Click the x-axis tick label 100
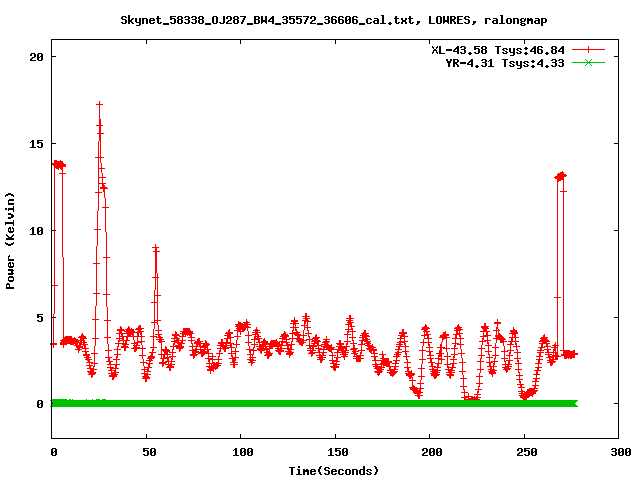The image size is (640, 480). click(242, 452)
